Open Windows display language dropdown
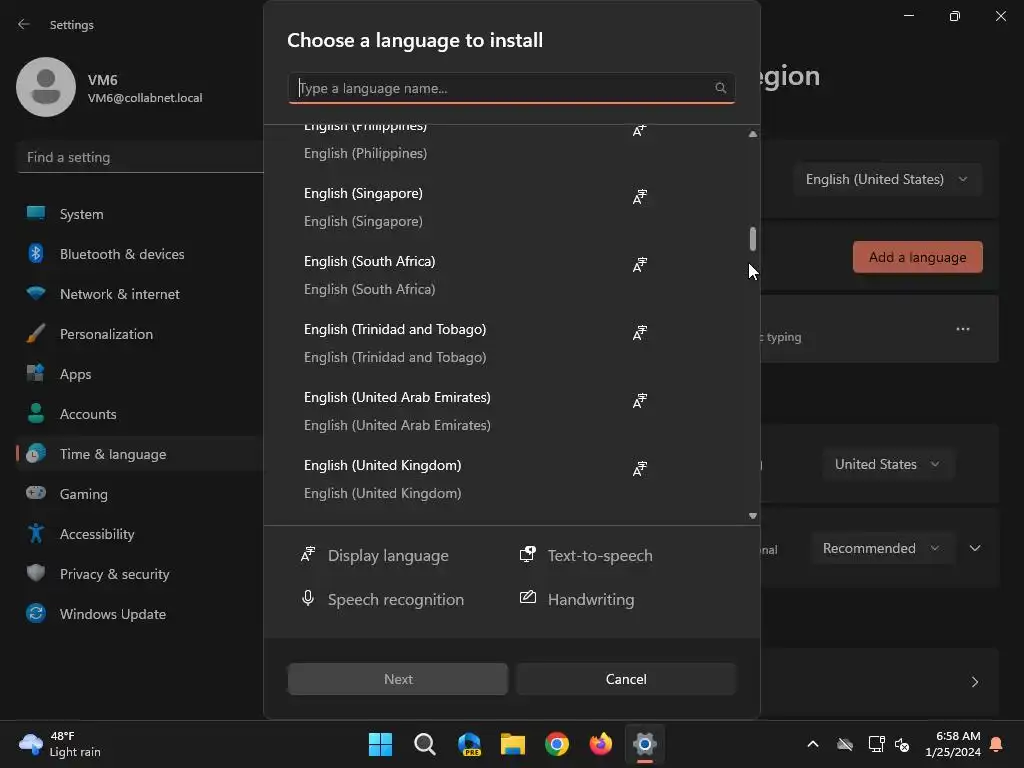The height and width of the screenshot is (768, 1024). [x=887, y=179]
